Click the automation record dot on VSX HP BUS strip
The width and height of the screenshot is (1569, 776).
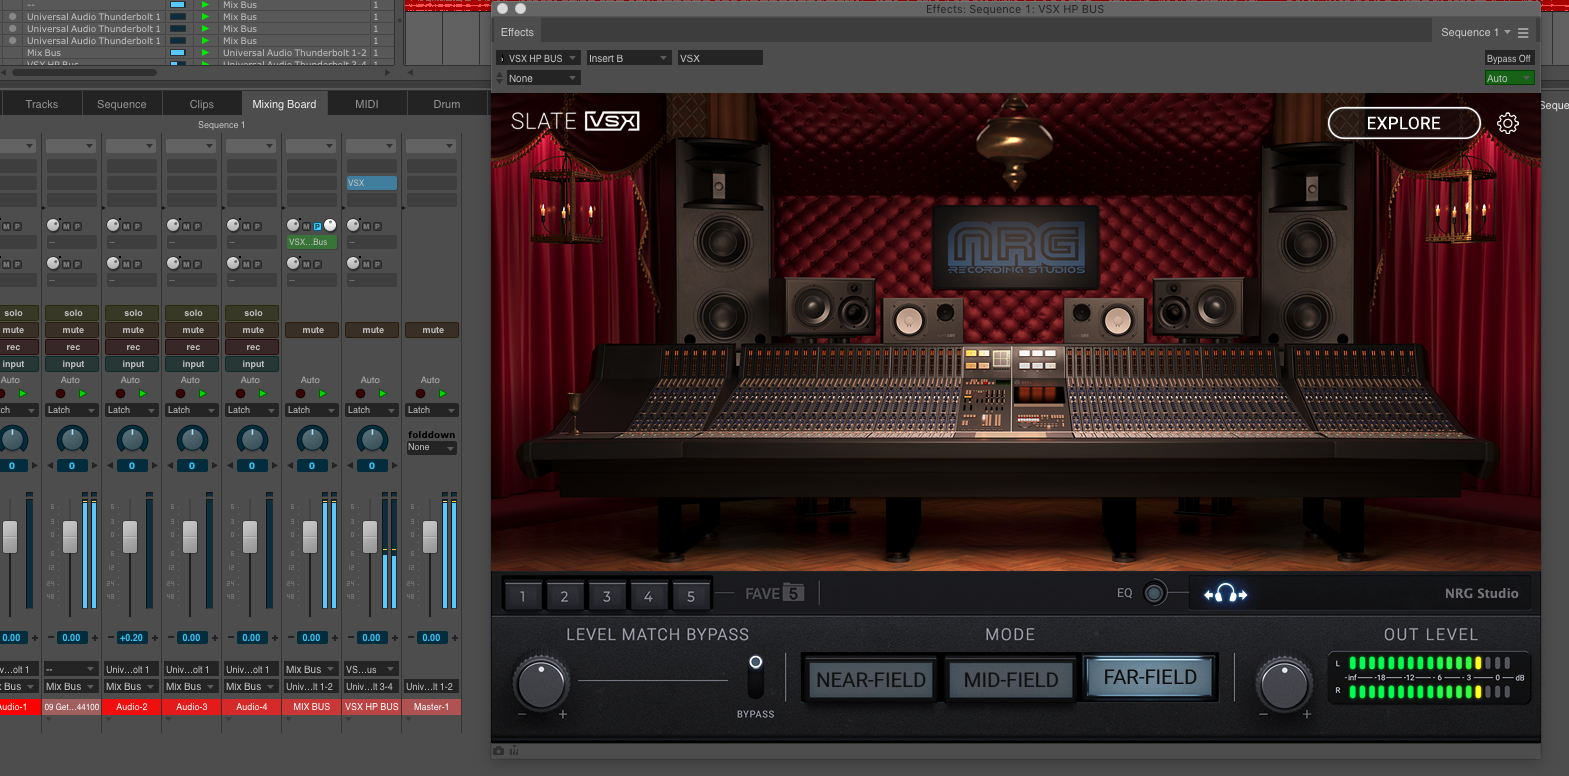(x=360, y=394)
